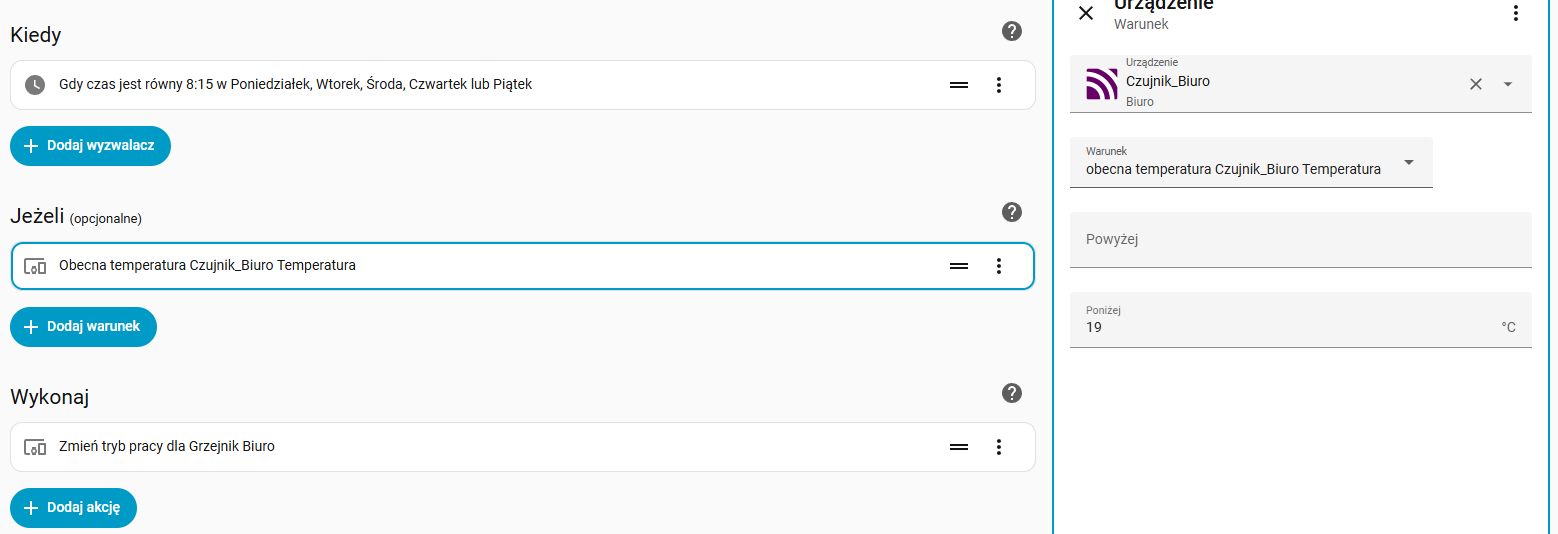
Task: Open the three-dot menu for the Grzejnik Biuro action
Action: click(x=998, y=447)
